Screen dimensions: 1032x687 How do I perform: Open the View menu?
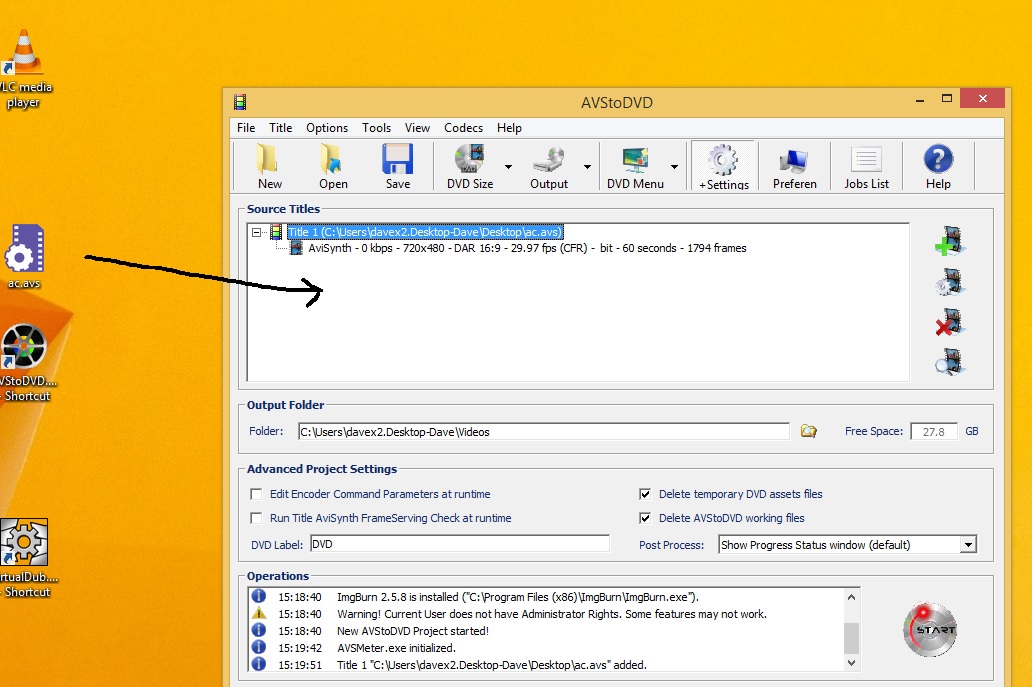[x=417, y=128]
